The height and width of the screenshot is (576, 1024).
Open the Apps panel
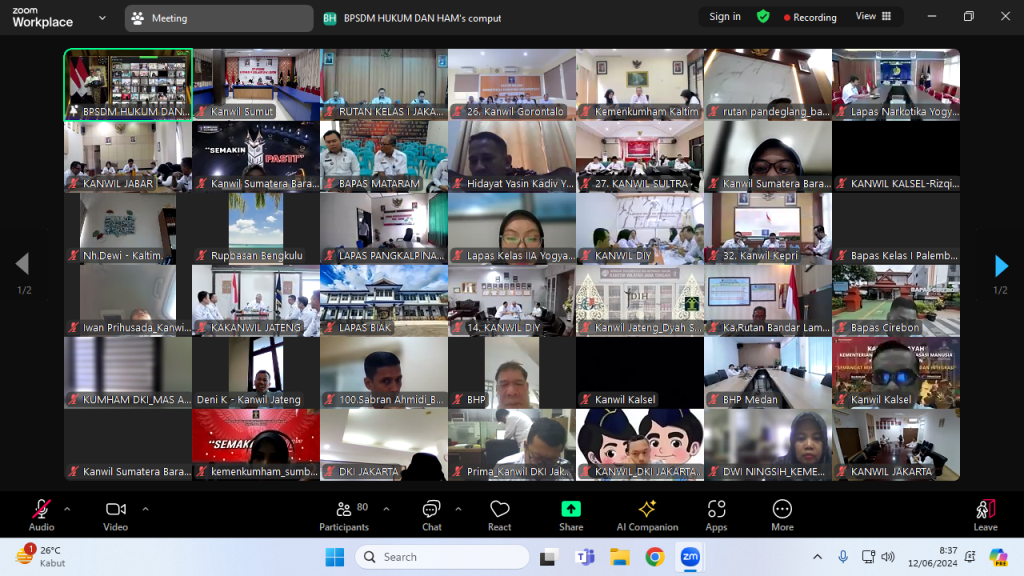(x=716, y=514)
